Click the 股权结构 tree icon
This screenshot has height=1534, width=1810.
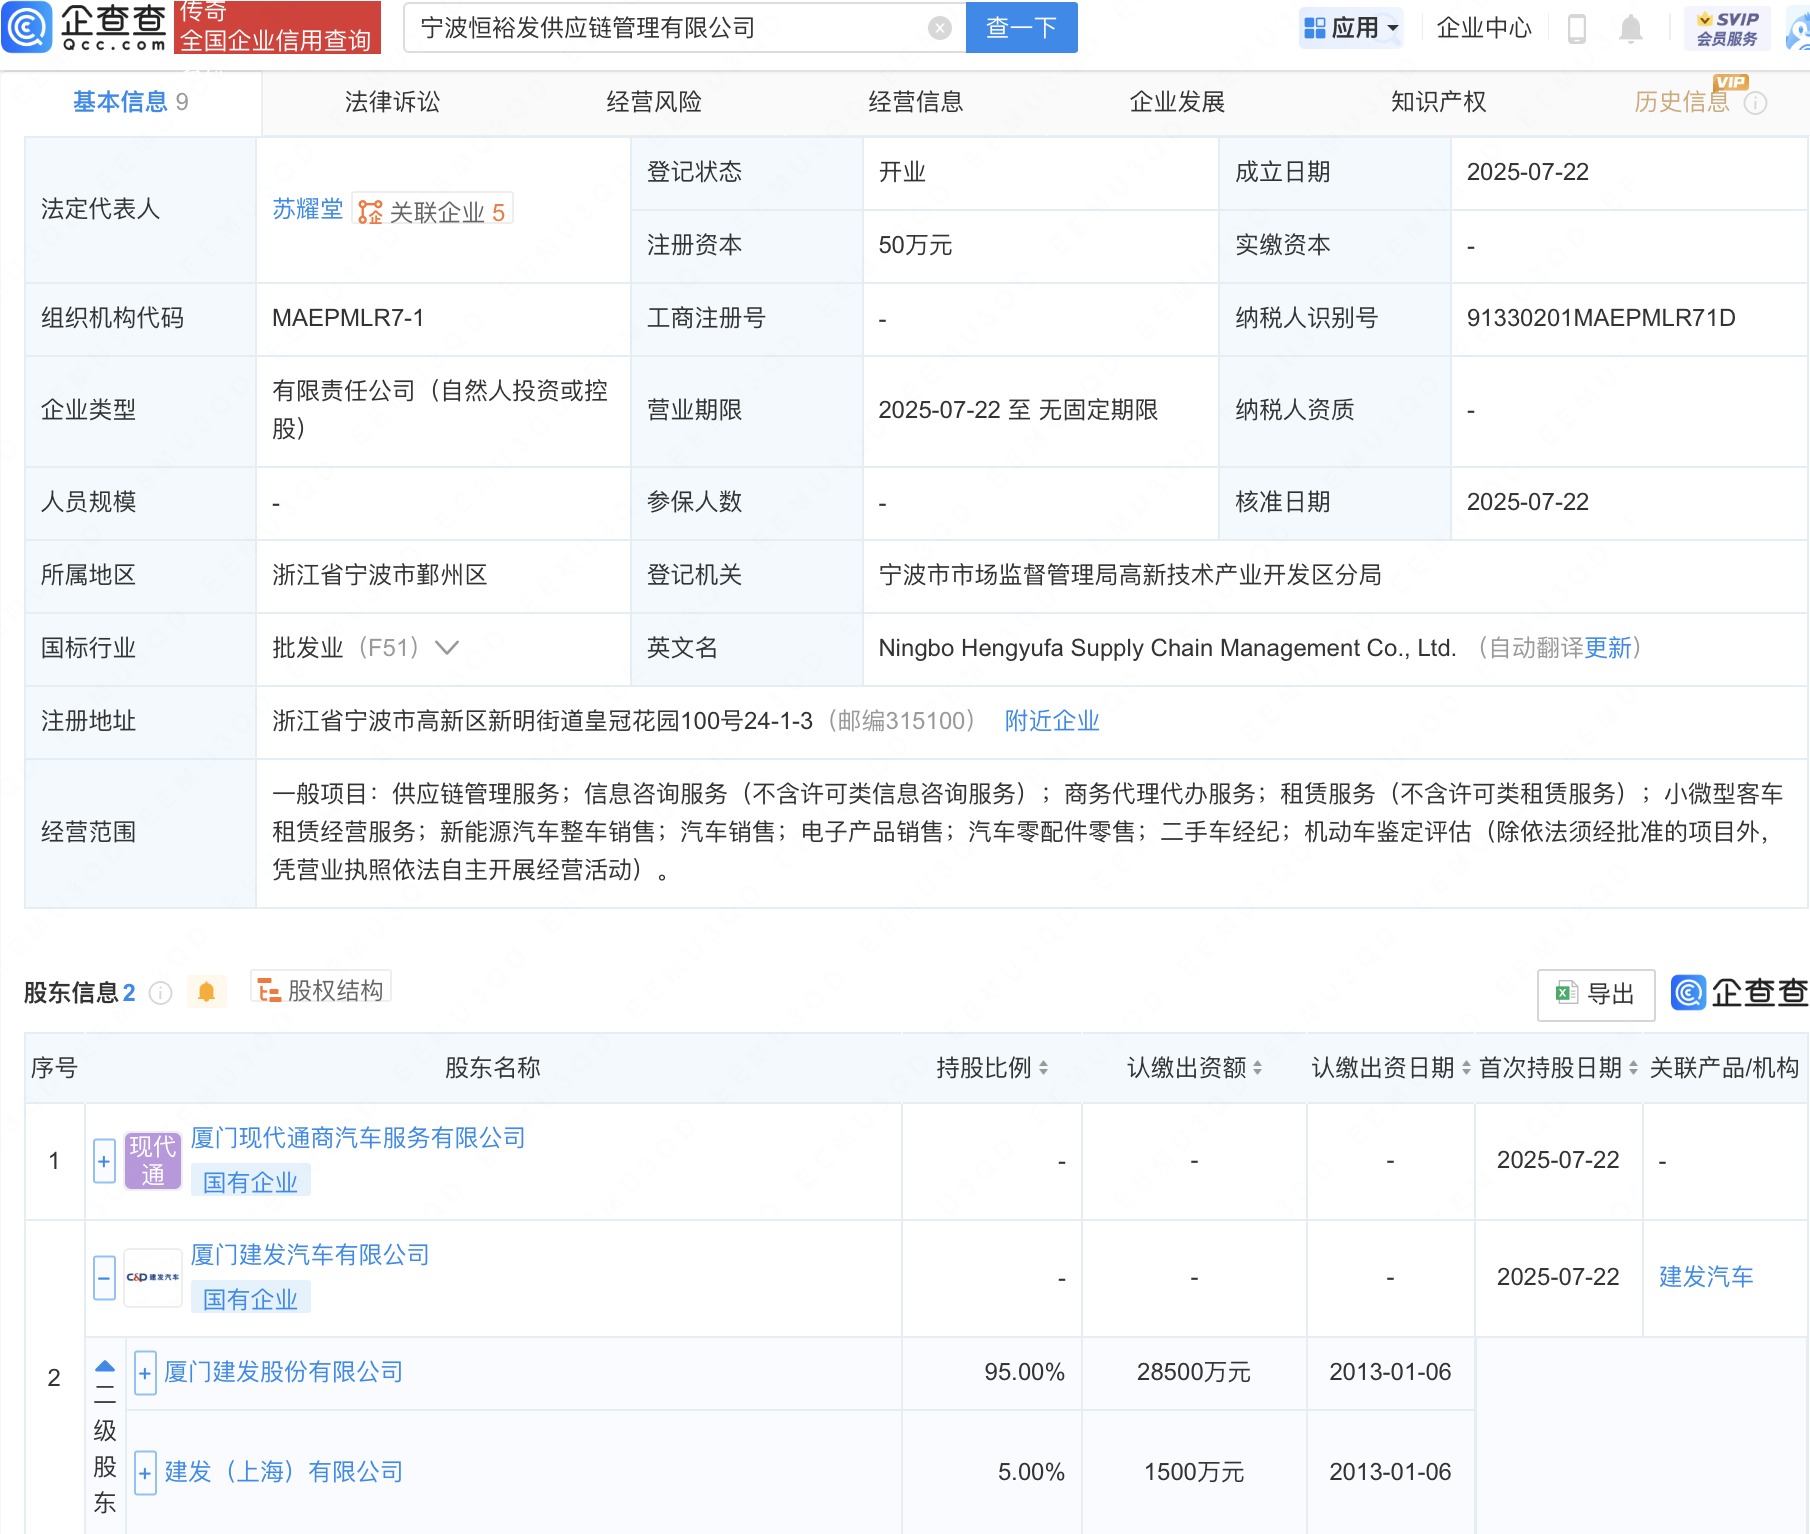point(269,991)
